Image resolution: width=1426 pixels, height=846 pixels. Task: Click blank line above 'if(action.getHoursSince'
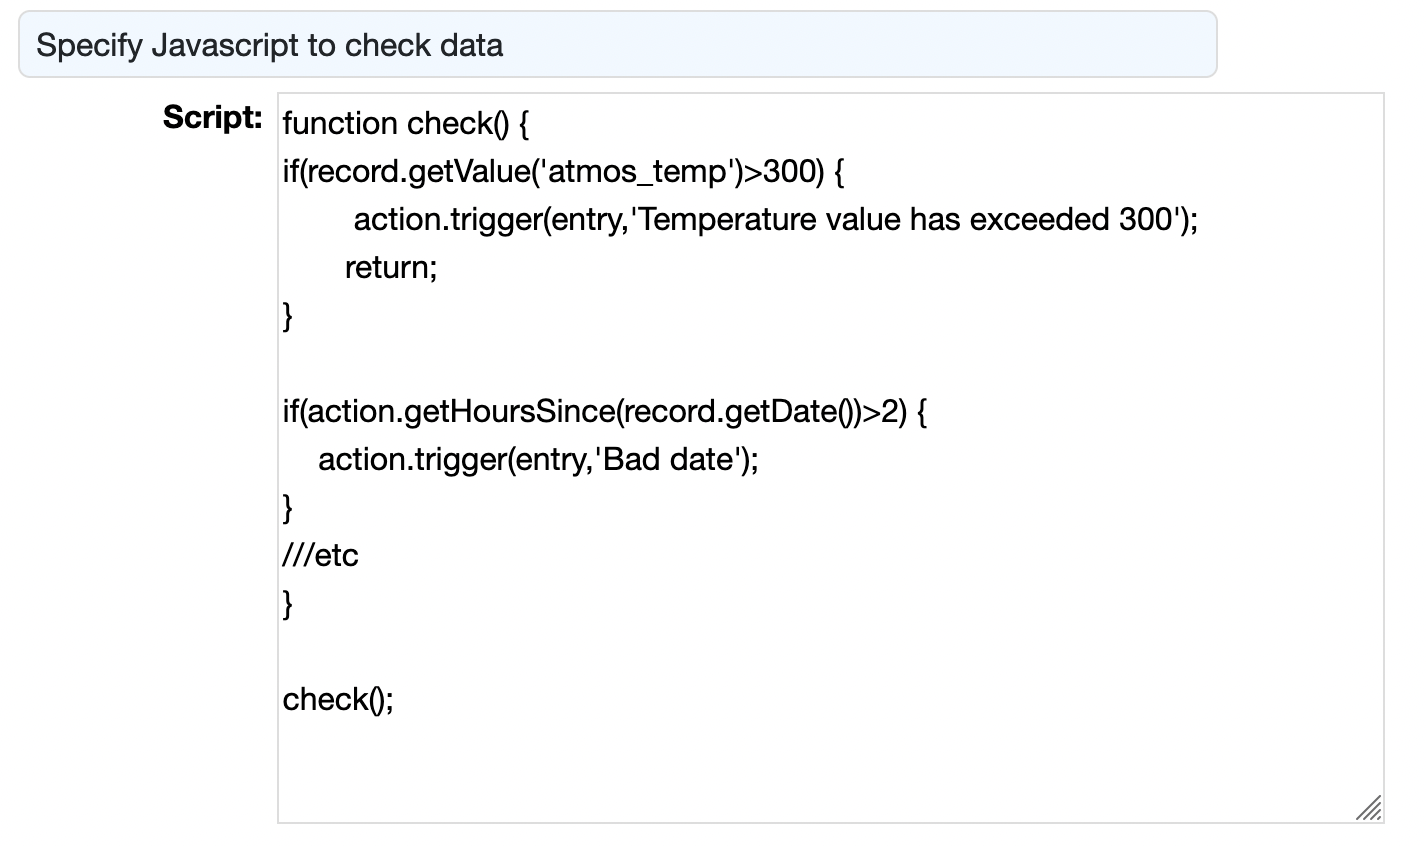[600, 363]
